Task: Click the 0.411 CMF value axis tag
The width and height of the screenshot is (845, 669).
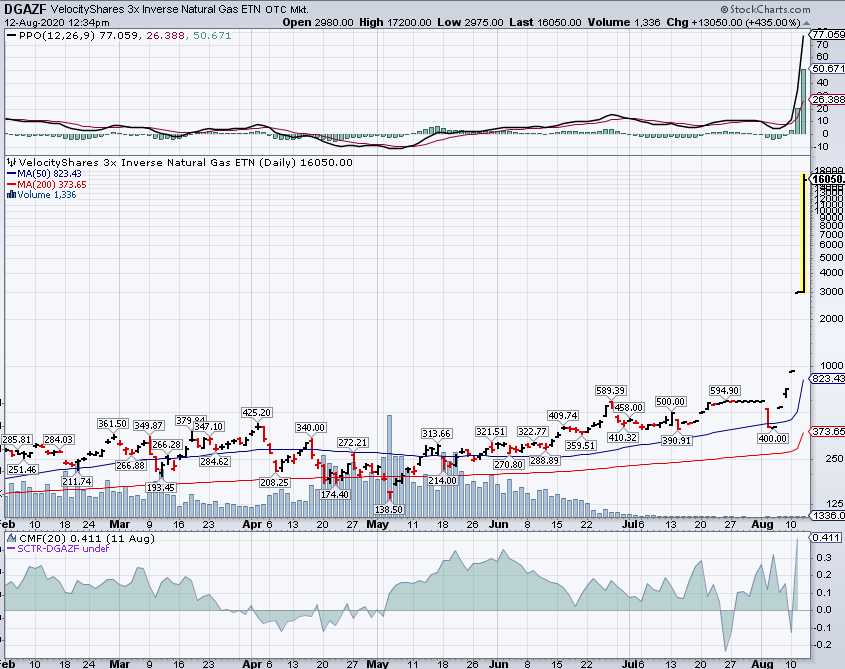Action: coord(829,537)
